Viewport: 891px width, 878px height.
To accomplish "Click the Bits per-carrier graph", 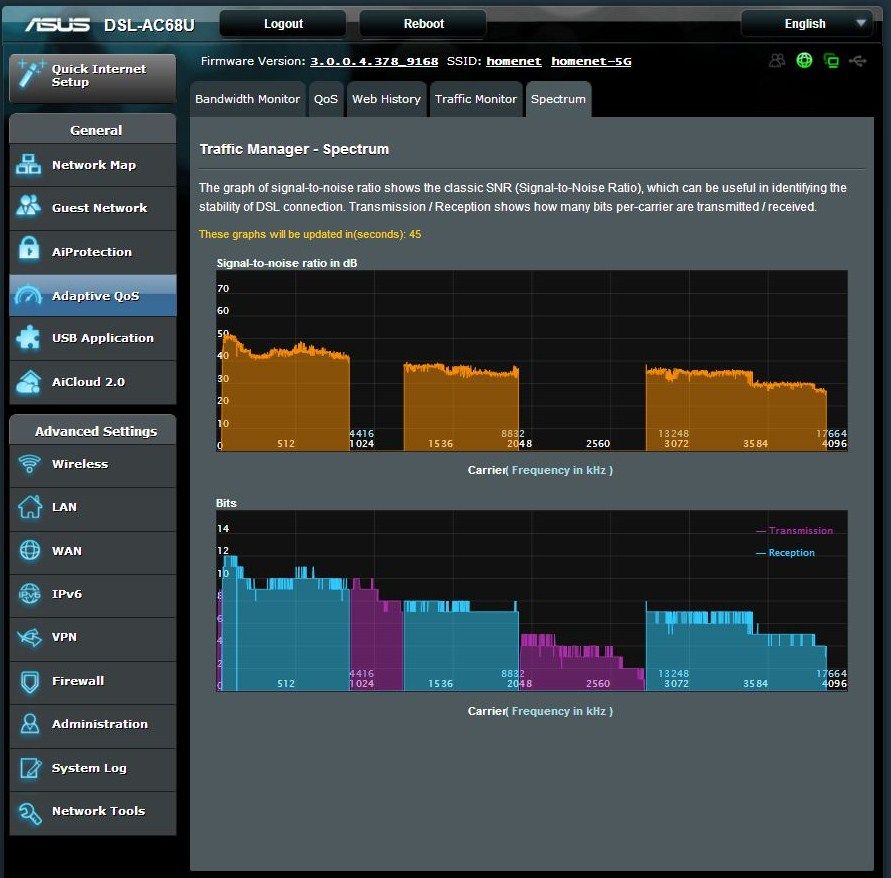I will tap(532, 601).
